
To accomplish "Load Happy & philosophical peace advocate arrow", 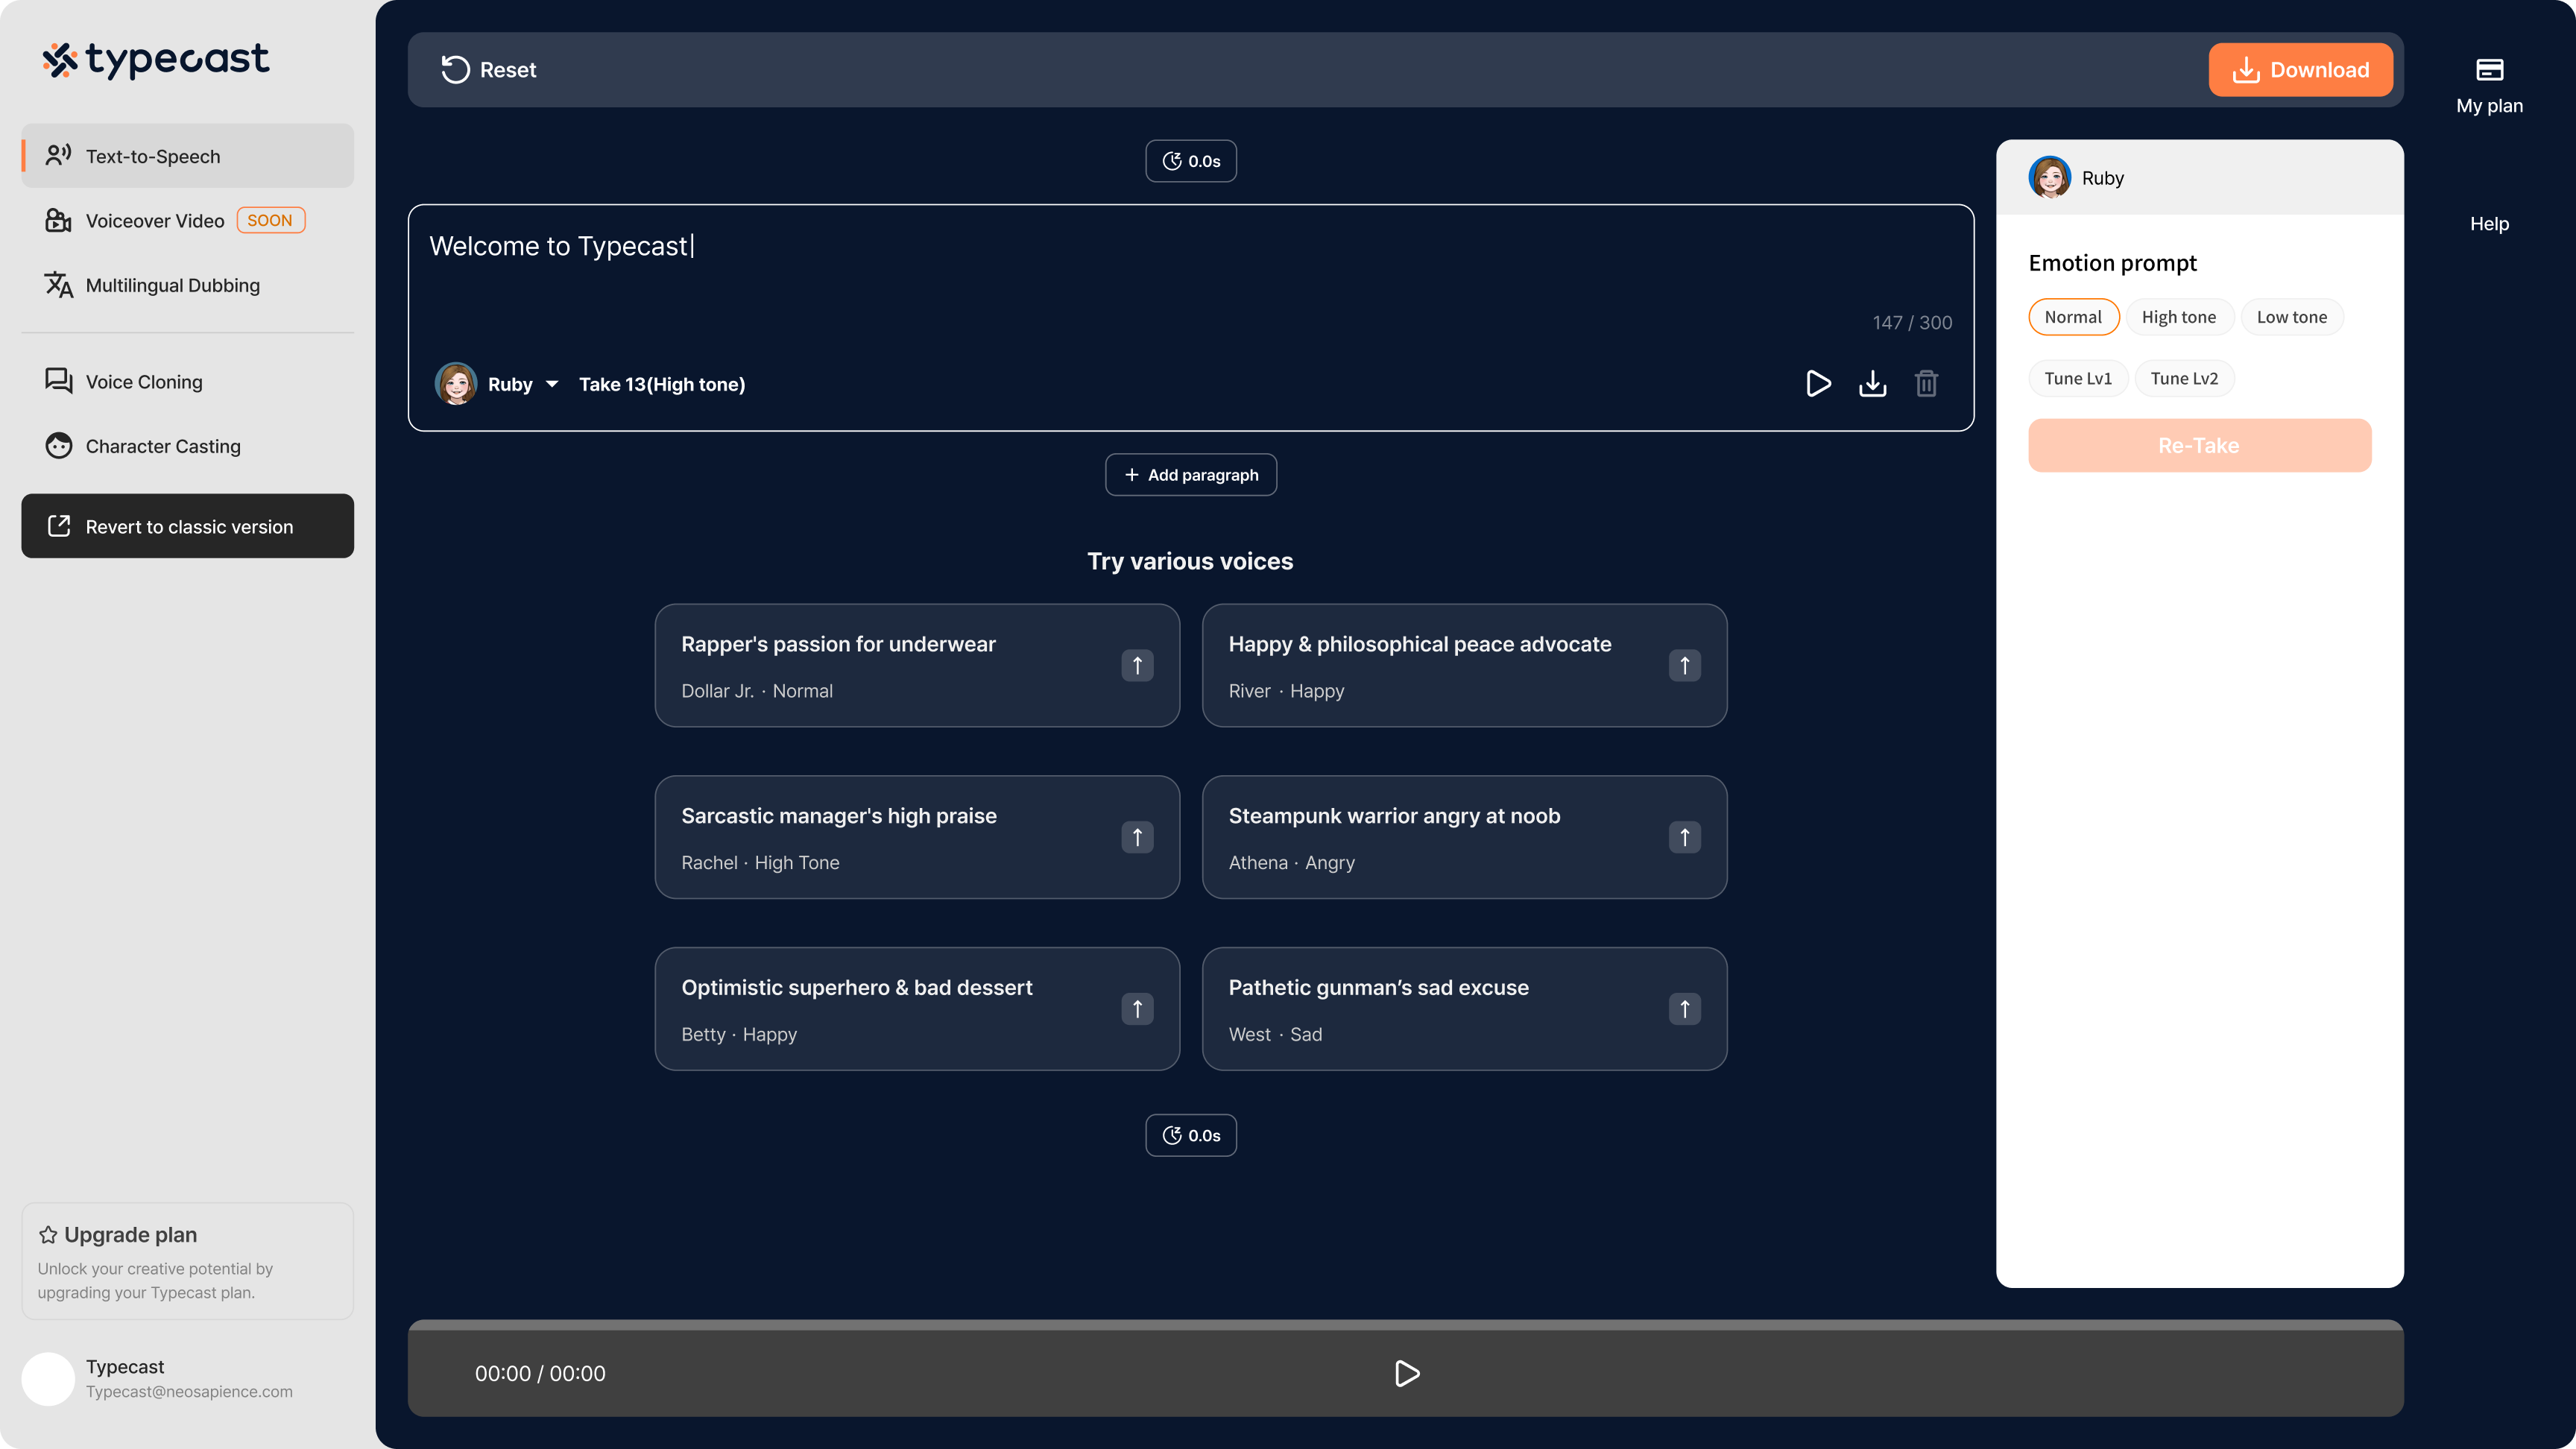I will [x=1684, y=666].
